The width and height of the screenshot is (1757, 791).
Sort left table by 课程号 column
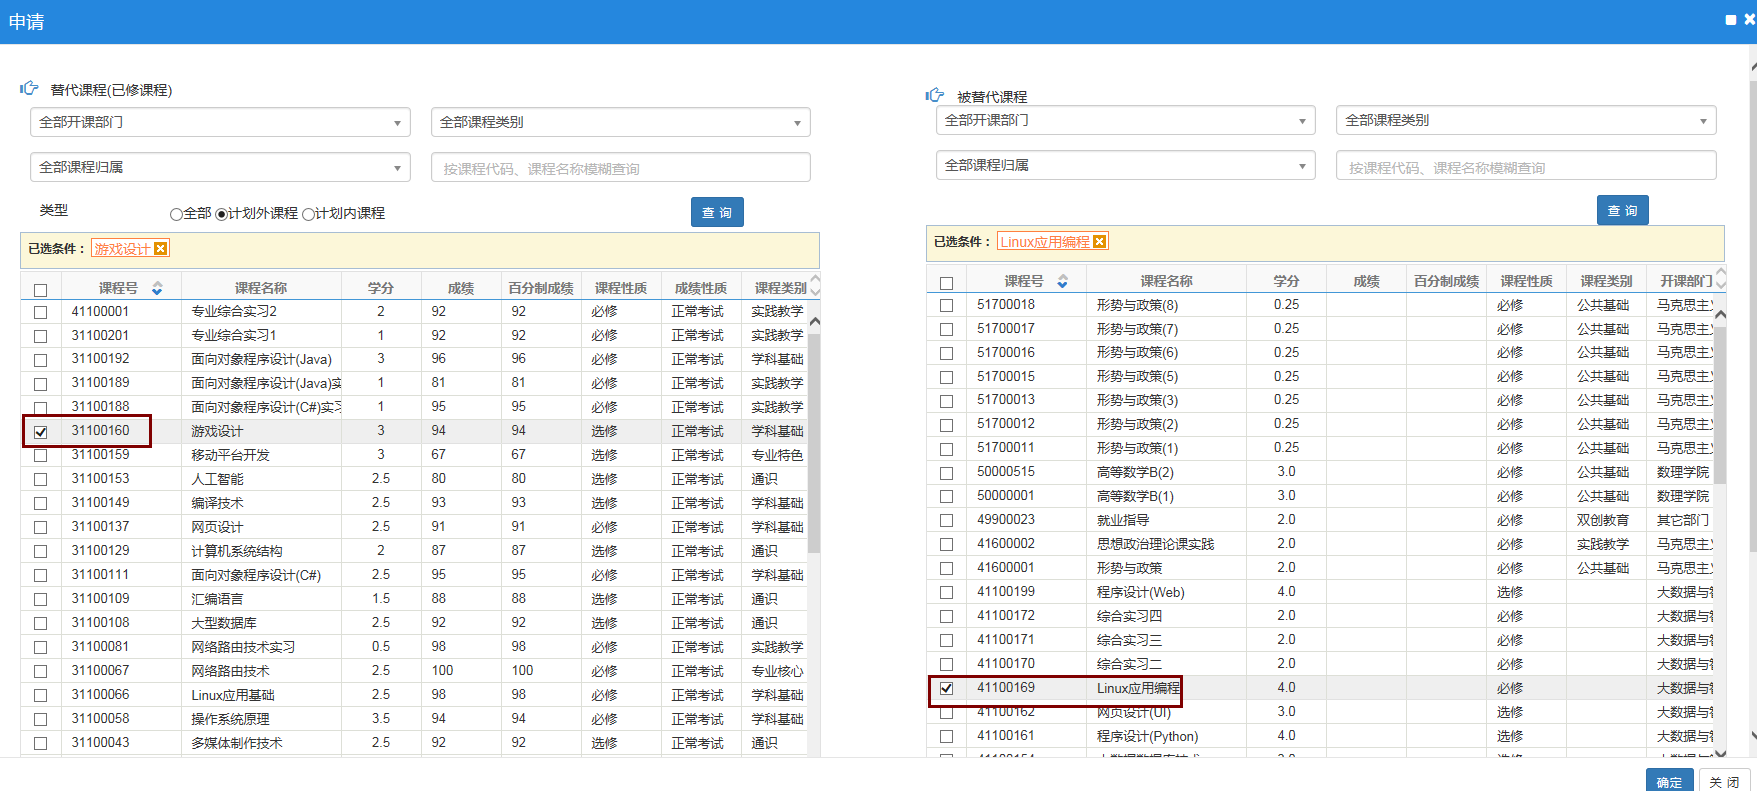click(157, 288)
